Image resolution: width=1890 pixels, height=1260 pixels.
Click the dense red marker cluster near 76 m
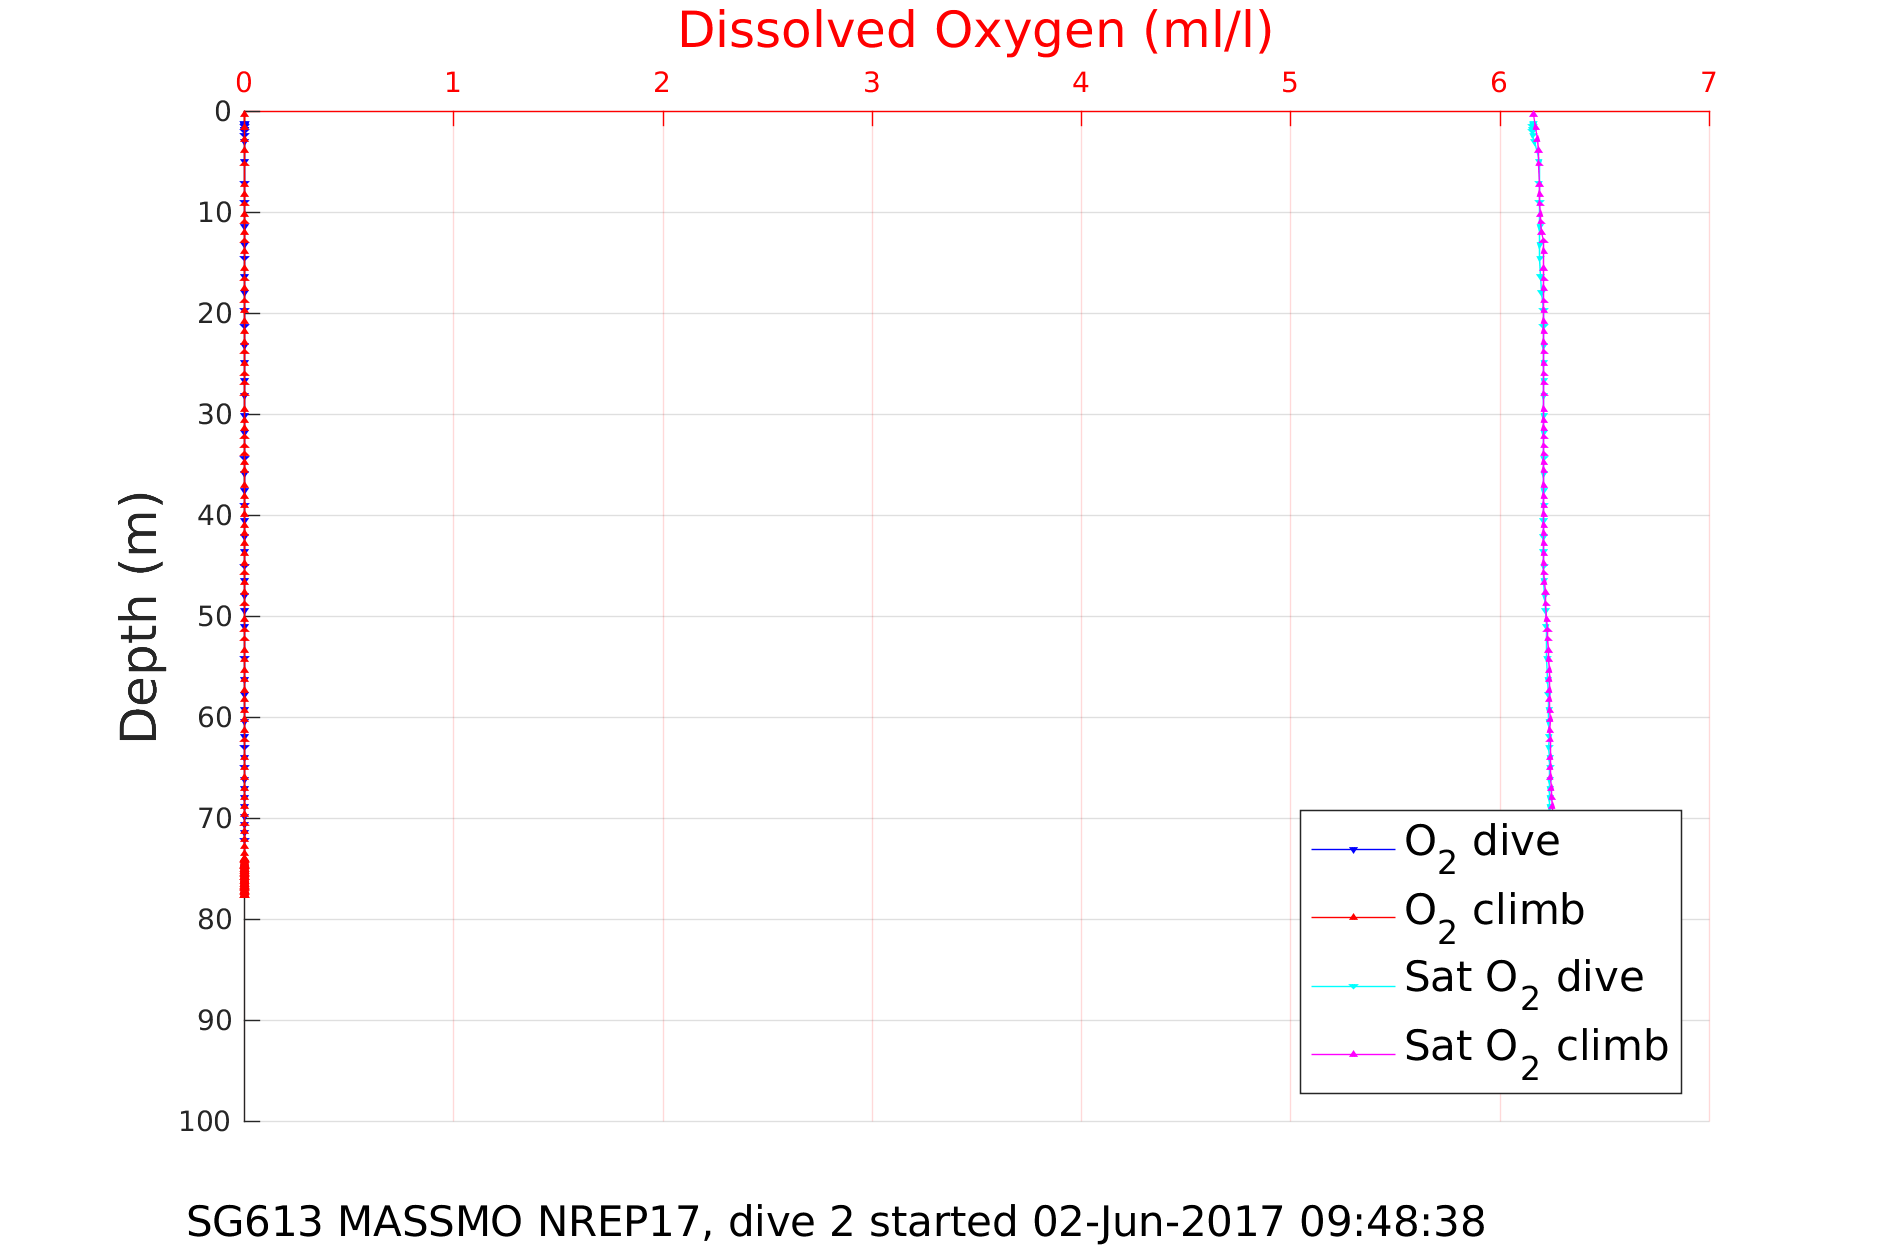244,878
